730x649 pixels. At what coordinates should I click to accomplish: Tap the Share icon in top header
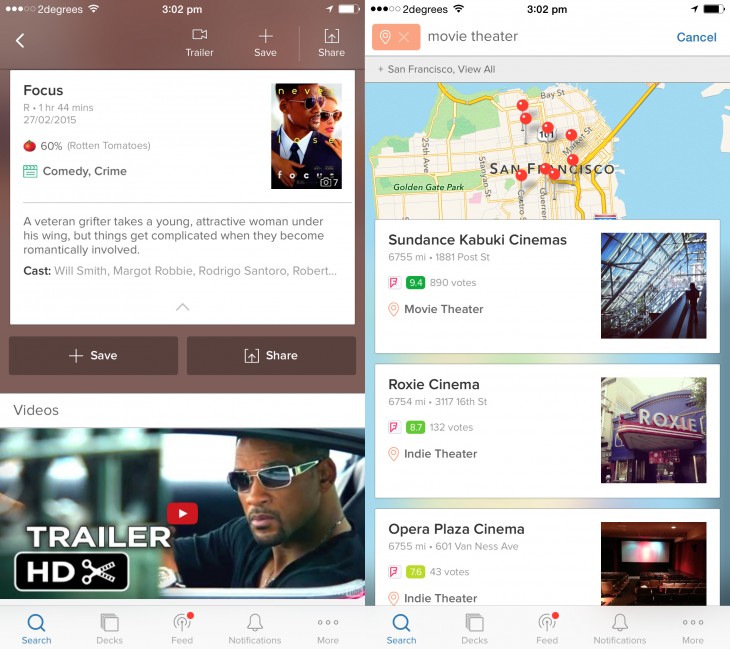(331, 42)
